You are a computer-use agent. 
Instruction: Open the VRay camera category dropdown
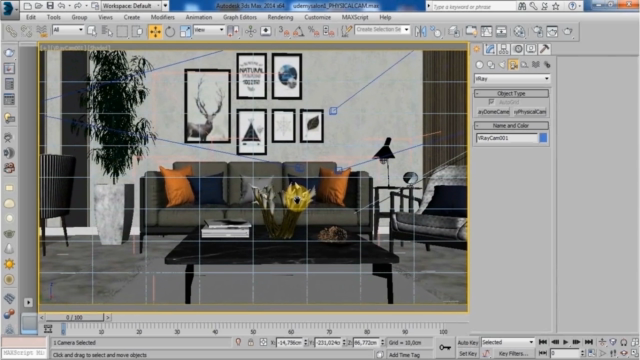(x=512, y=78)
